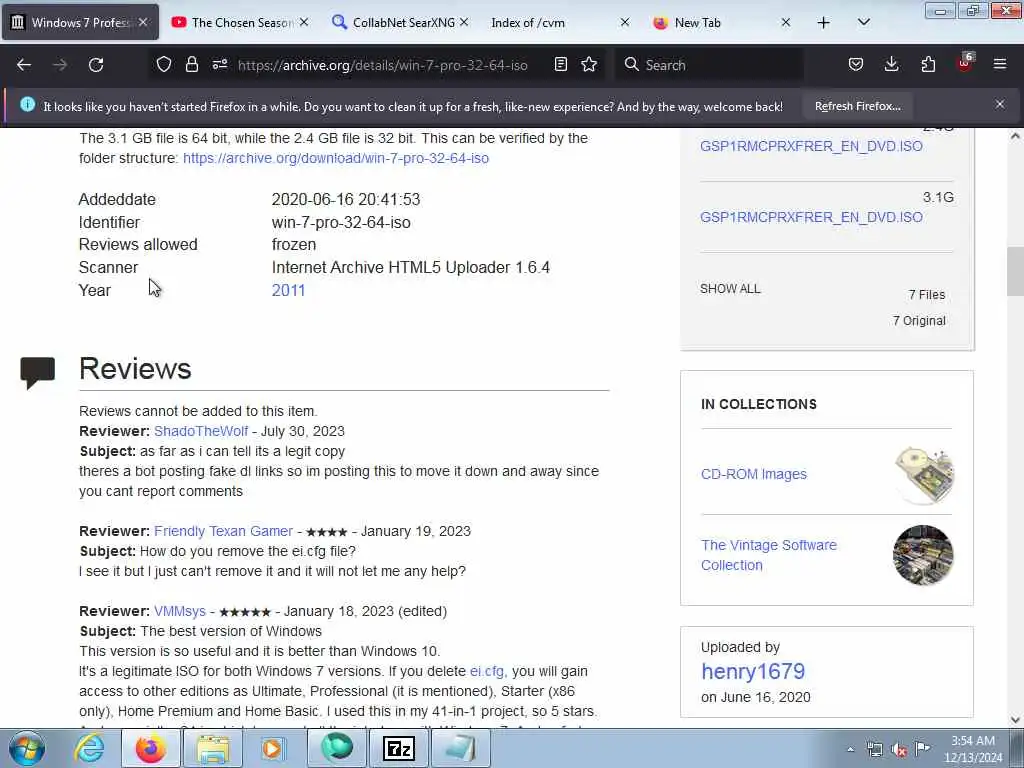This screenshot has height=768, width=1024.
Task: Open the archive.org download folder link
Action: [x=336, y=158]
